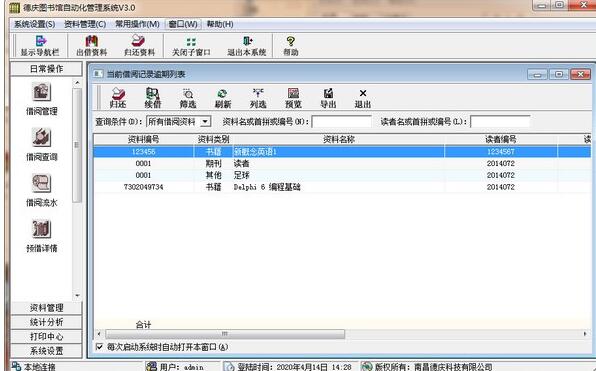Viewport: 596px width, 371px height.
Task: Sort by the 资料名称 column header
Action: tap(338, 139)
